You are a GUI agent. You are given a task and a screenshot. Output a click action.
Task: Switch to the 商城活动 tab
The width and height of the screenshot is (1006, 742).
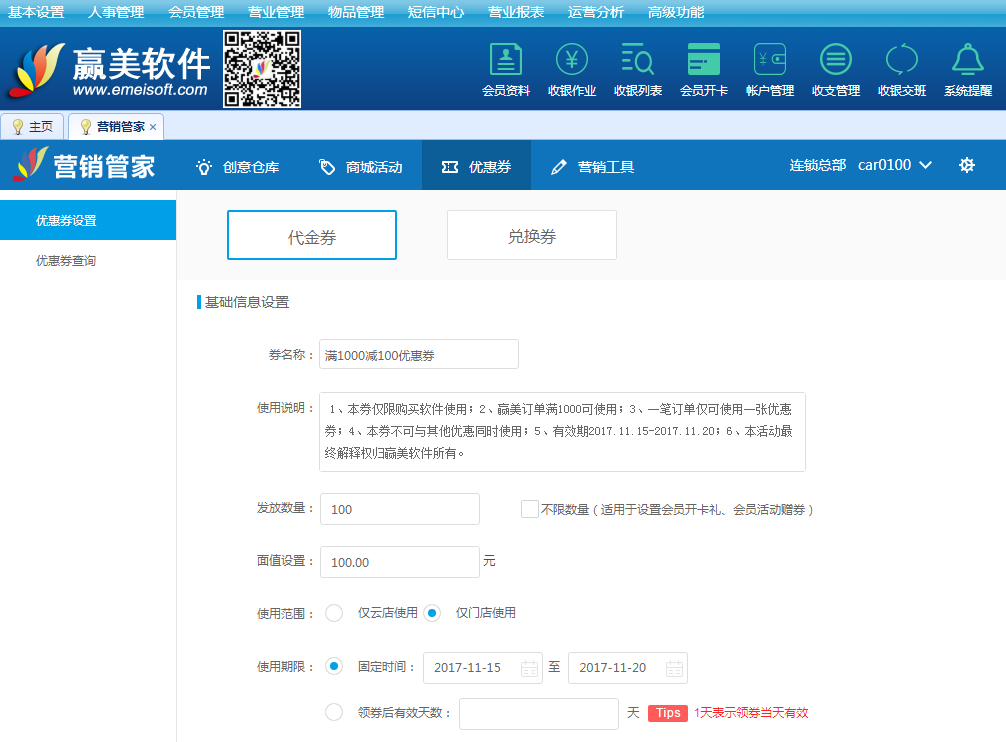pyautogui.click(x=361, y=167)
